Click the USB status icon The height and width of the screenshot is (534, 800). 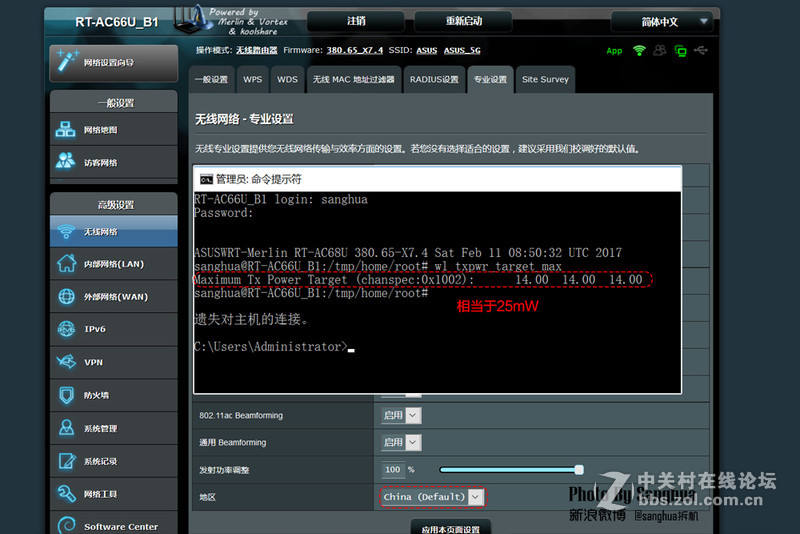(x=701, y=50)
